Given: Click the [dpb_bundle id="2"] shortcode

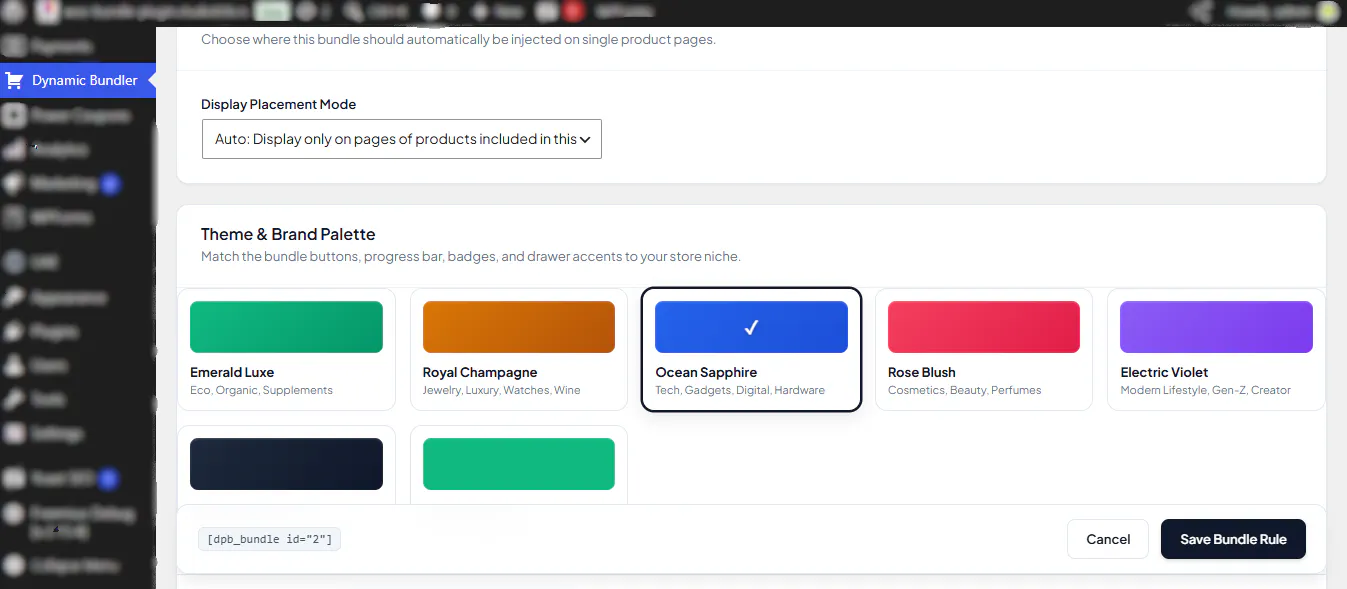Looking at the screenshot, I should [270, 539].
